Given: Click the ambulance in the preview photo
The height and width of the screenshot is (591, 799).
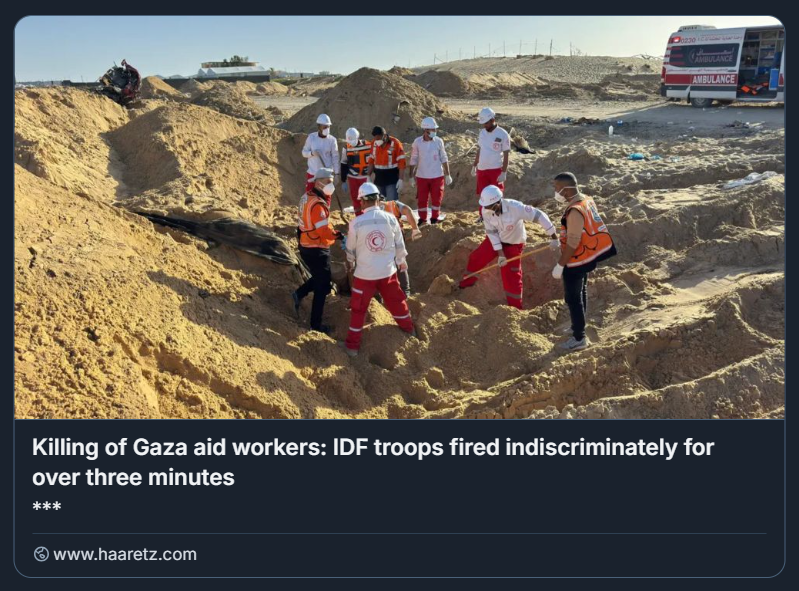Looking at the screenshot, I should click(x=722, y=65).
